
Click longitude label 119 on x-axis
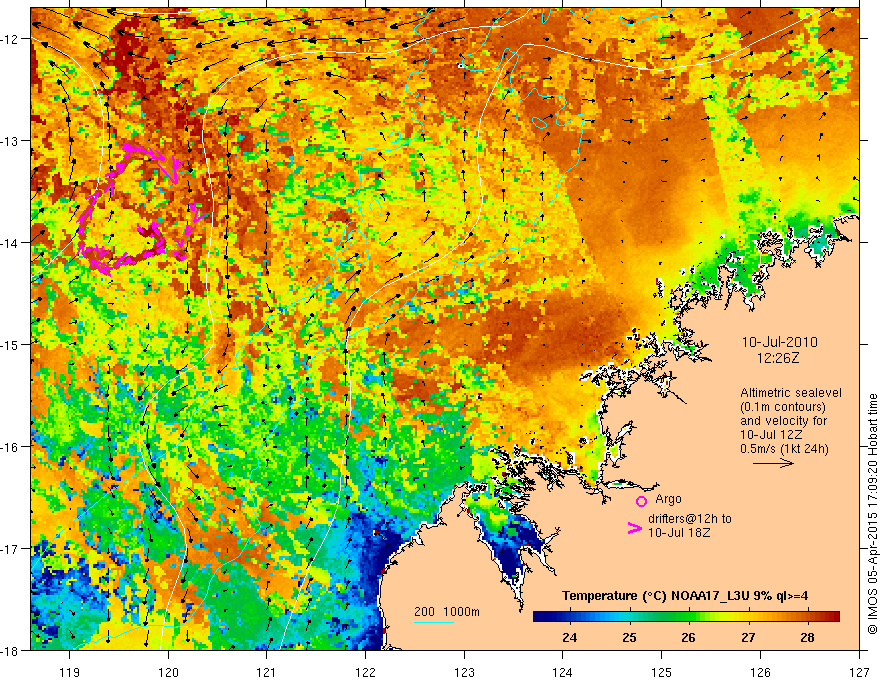coord(70,672)
